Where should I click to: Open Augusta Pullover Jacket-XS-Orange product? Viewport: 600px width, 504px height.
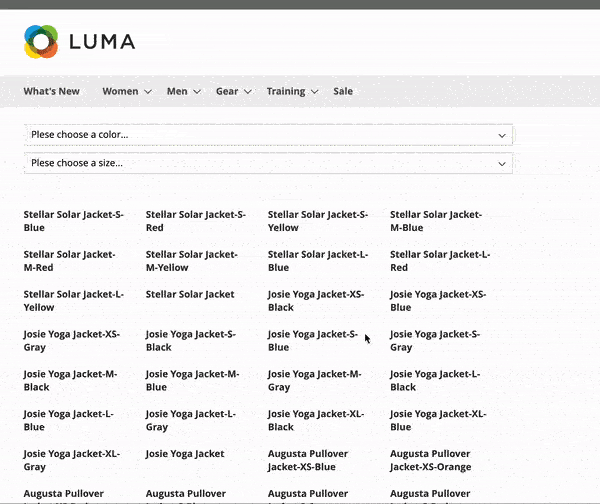click(x=430, y=460)
